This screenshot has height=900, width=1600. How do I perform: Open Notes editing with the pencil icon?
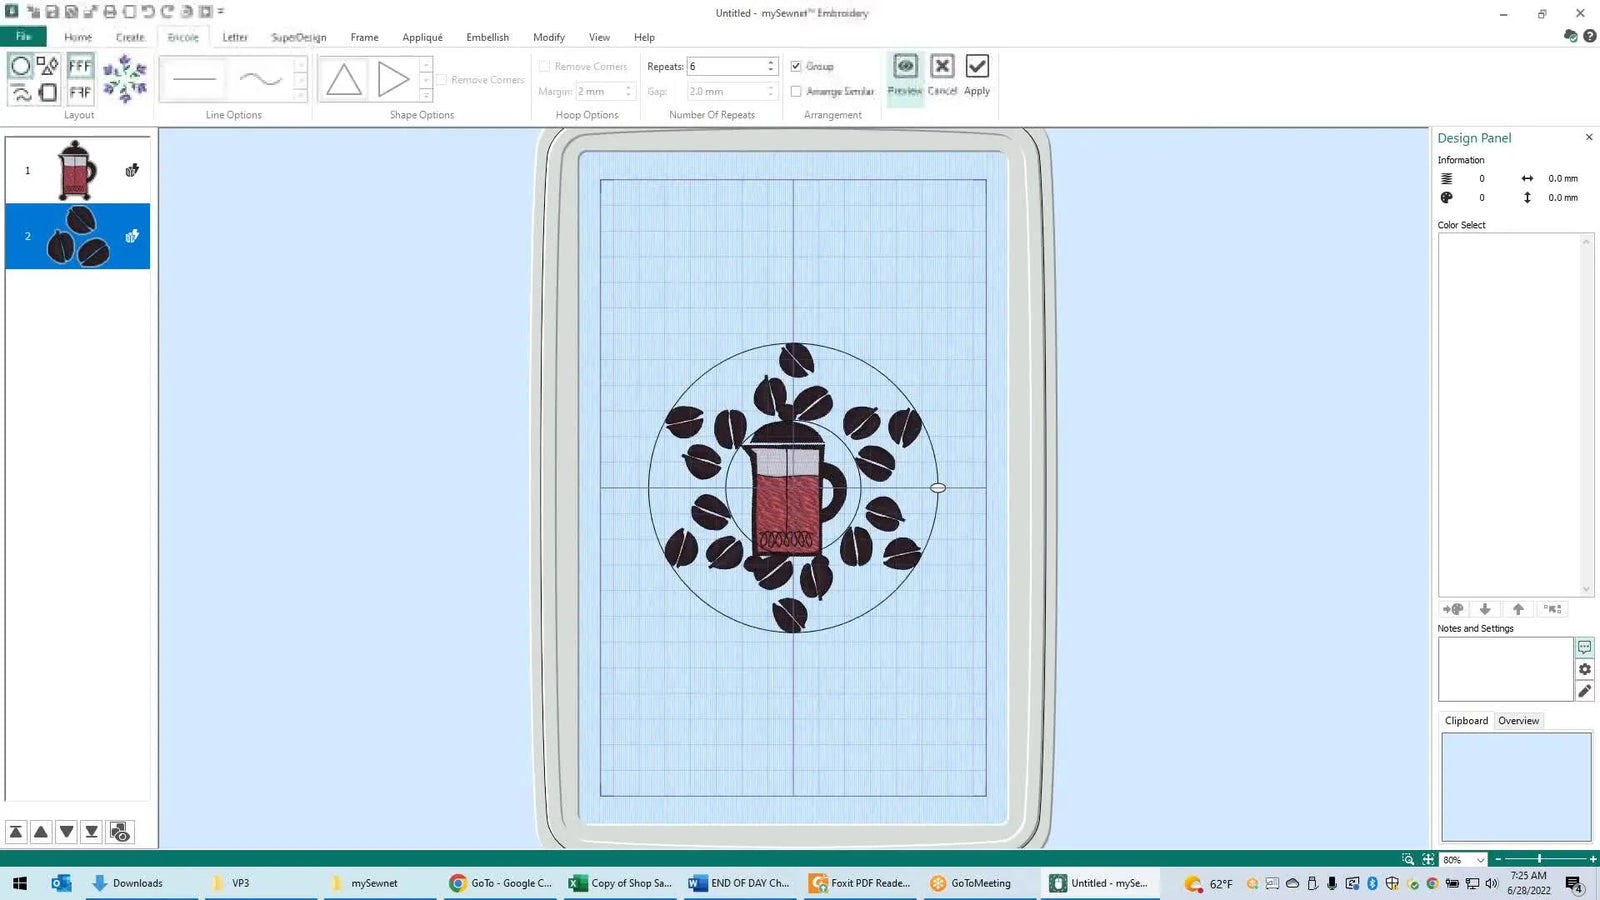tap(1584, 691)
